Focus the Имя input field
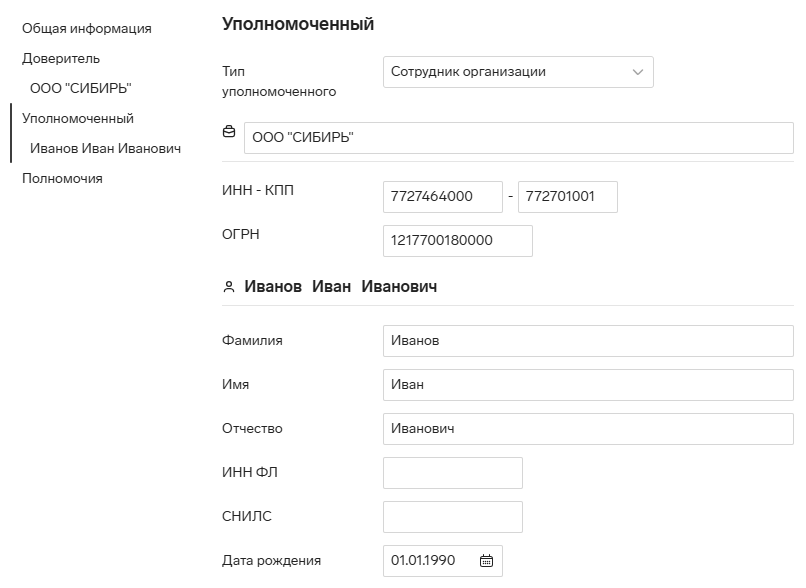 click(x=588, y=385)
